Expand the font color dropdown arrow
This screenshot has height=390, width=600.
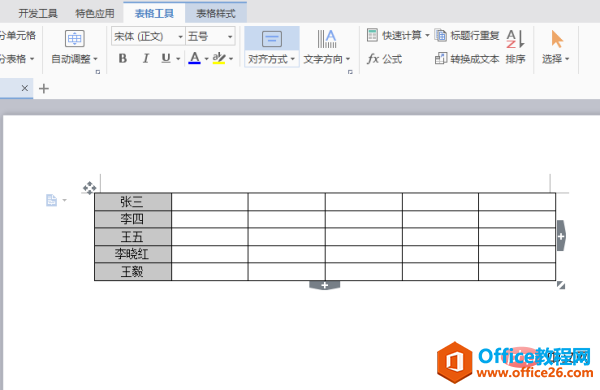(207, 59)
